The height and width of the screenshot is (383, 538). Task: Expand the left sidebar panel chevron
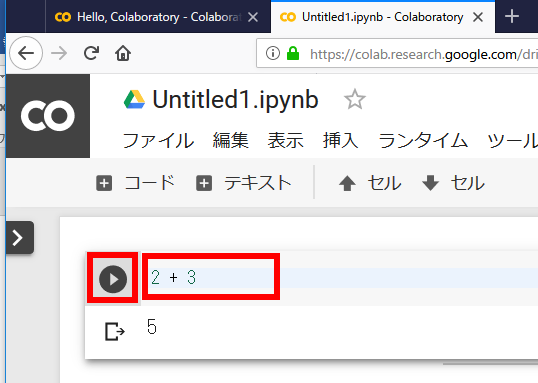point(20,237)
